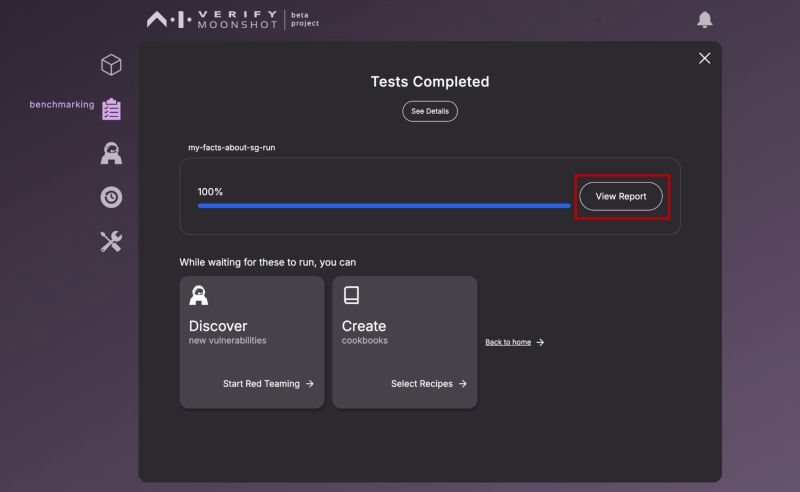Click the Discover card title

[218, 326]
